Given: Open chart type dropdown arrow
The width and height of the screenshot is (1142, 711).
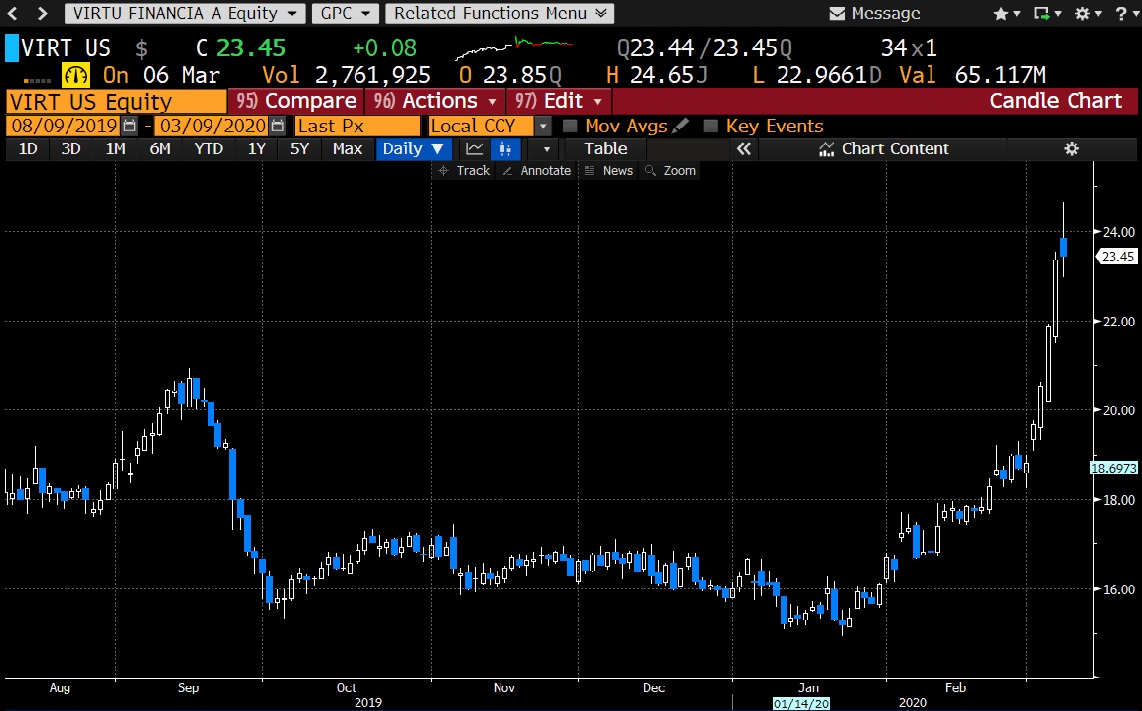Looking at the screenshot, I should tap(546, 149).
